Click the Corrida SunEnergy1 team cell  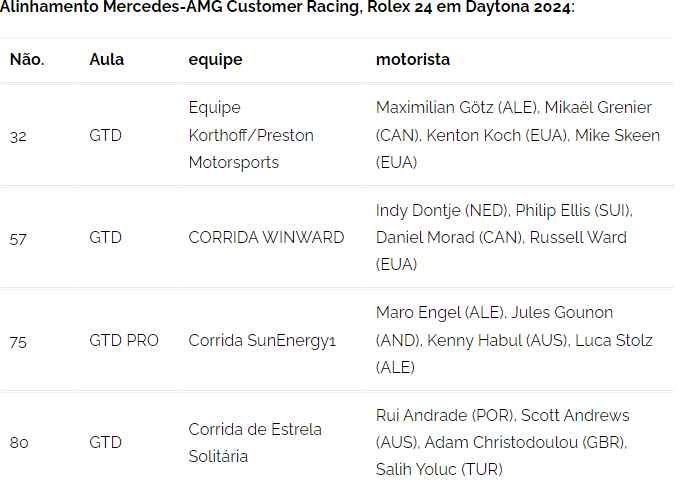262,341
